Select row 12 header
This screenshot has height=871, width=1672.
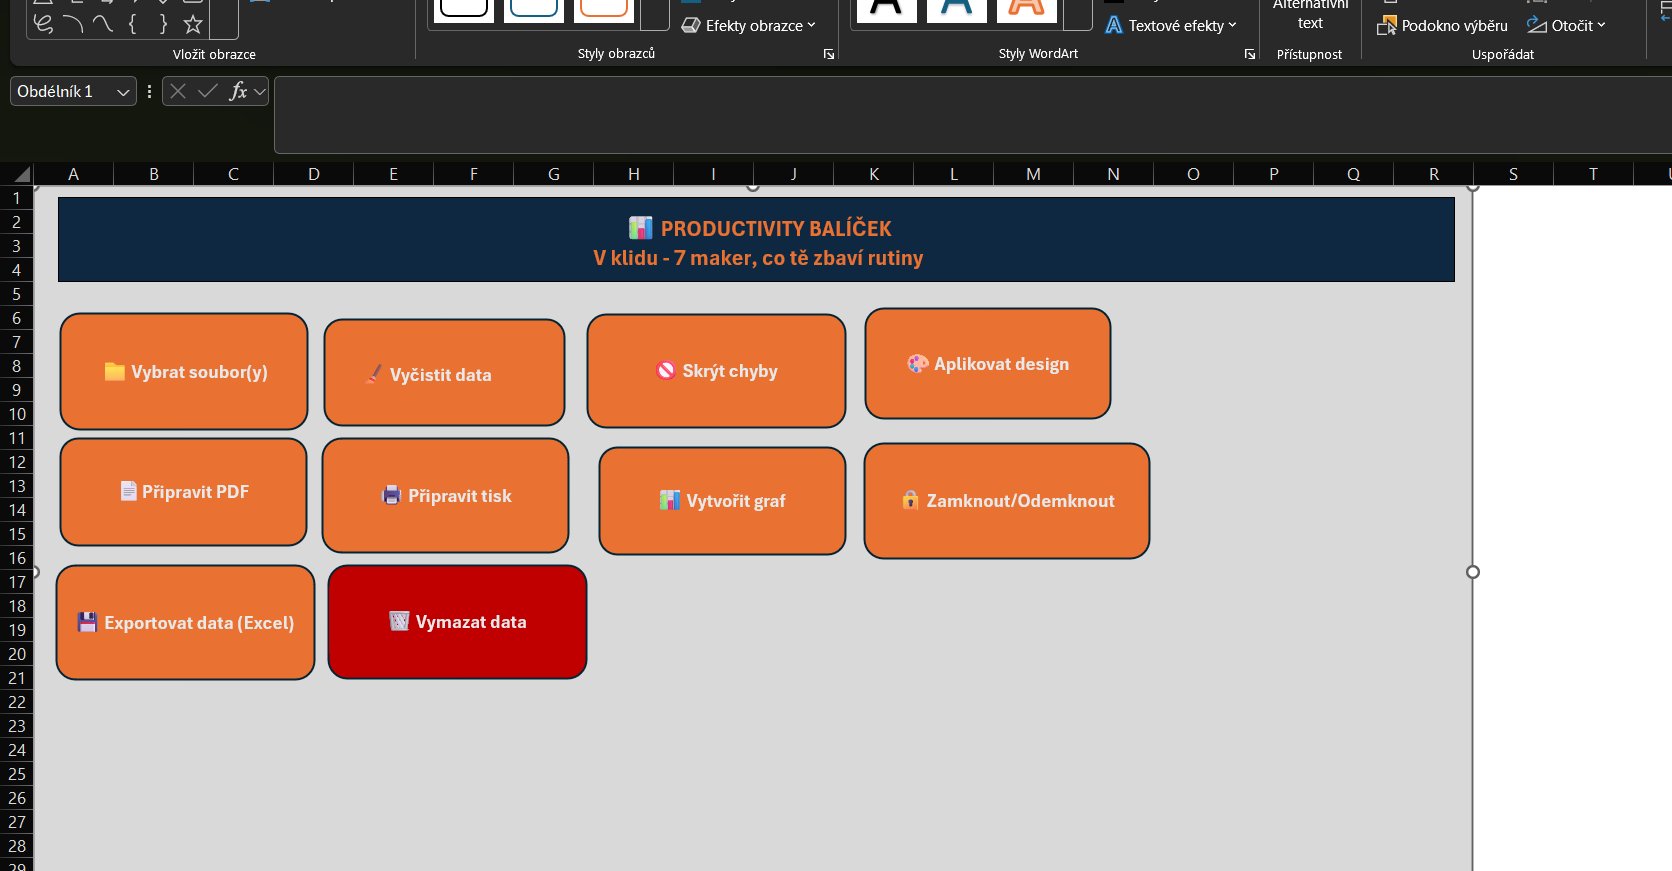pos(16,462)
